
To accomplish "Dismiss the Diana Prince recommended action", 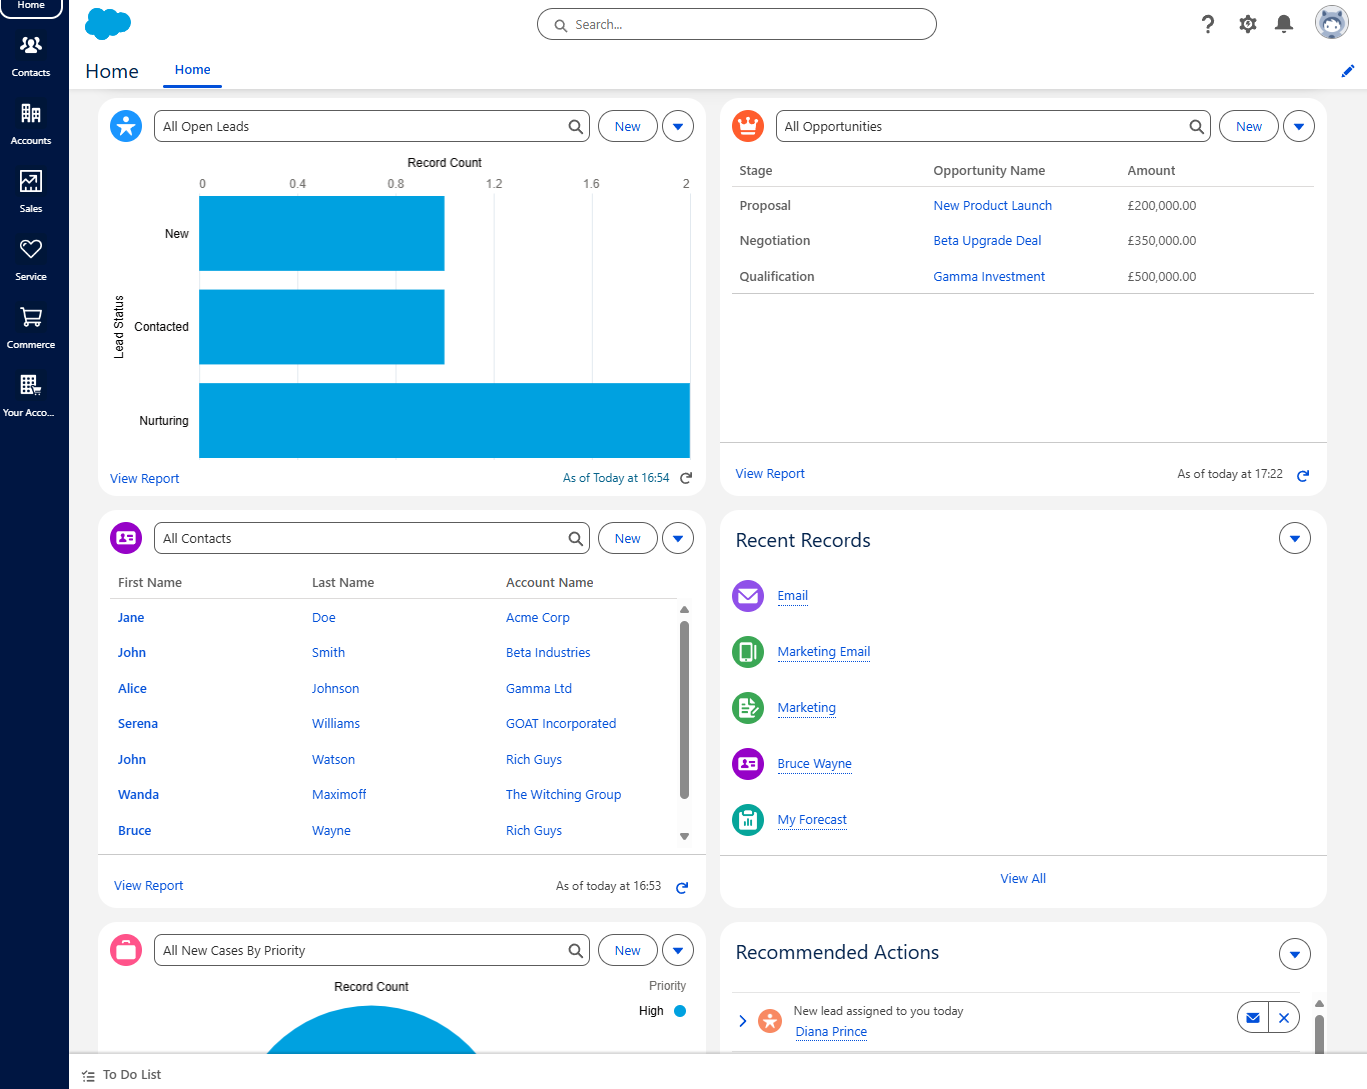I will coord(1283,1017).
